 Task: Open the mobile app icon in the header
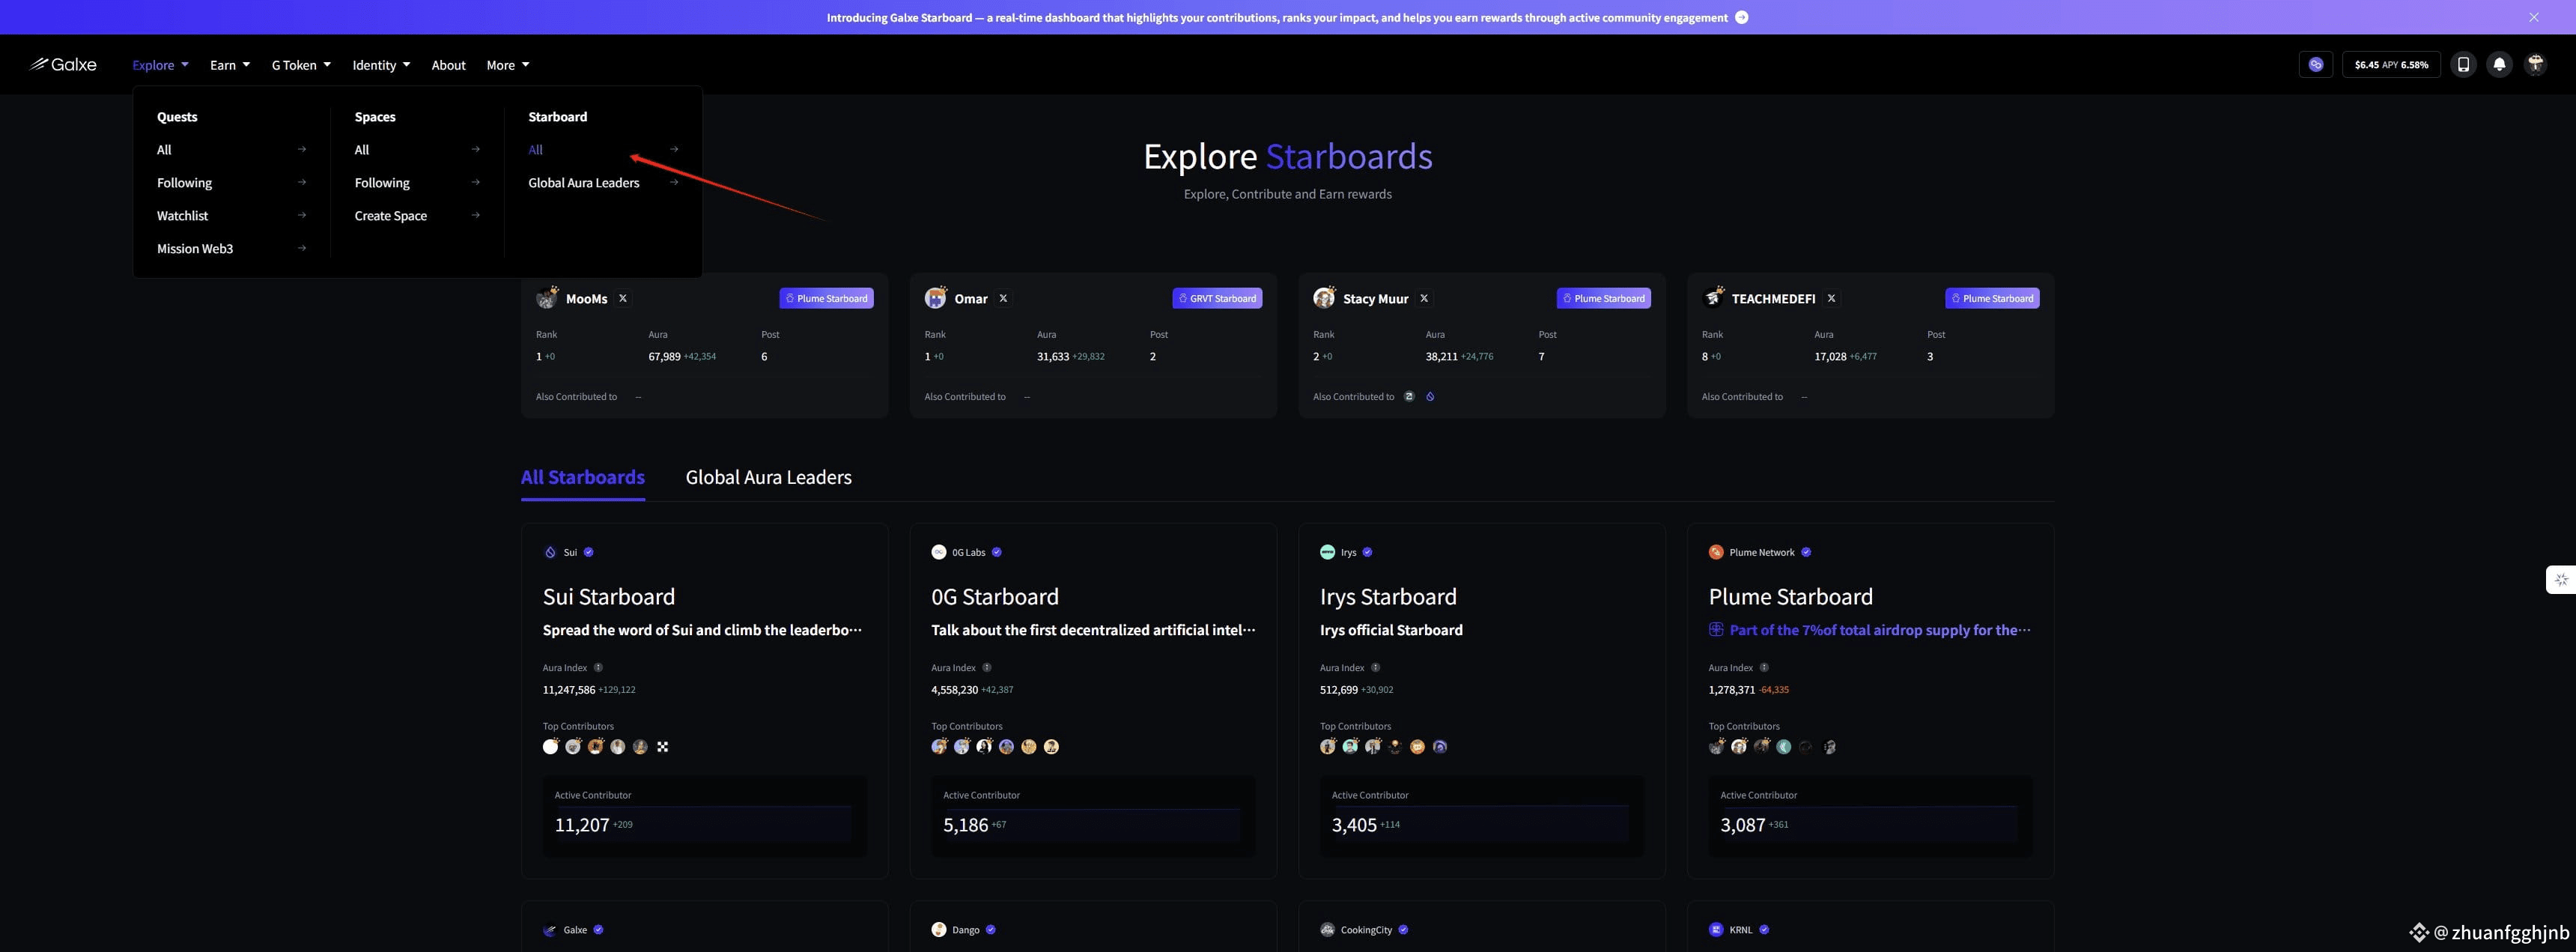(x=2463, y=65)
